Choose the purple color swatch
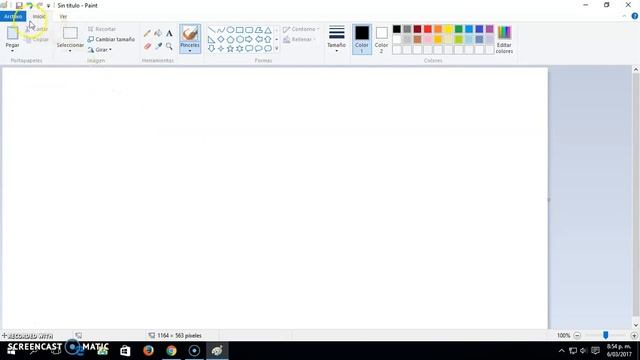640x360 pixels. (x=489, y=29)
